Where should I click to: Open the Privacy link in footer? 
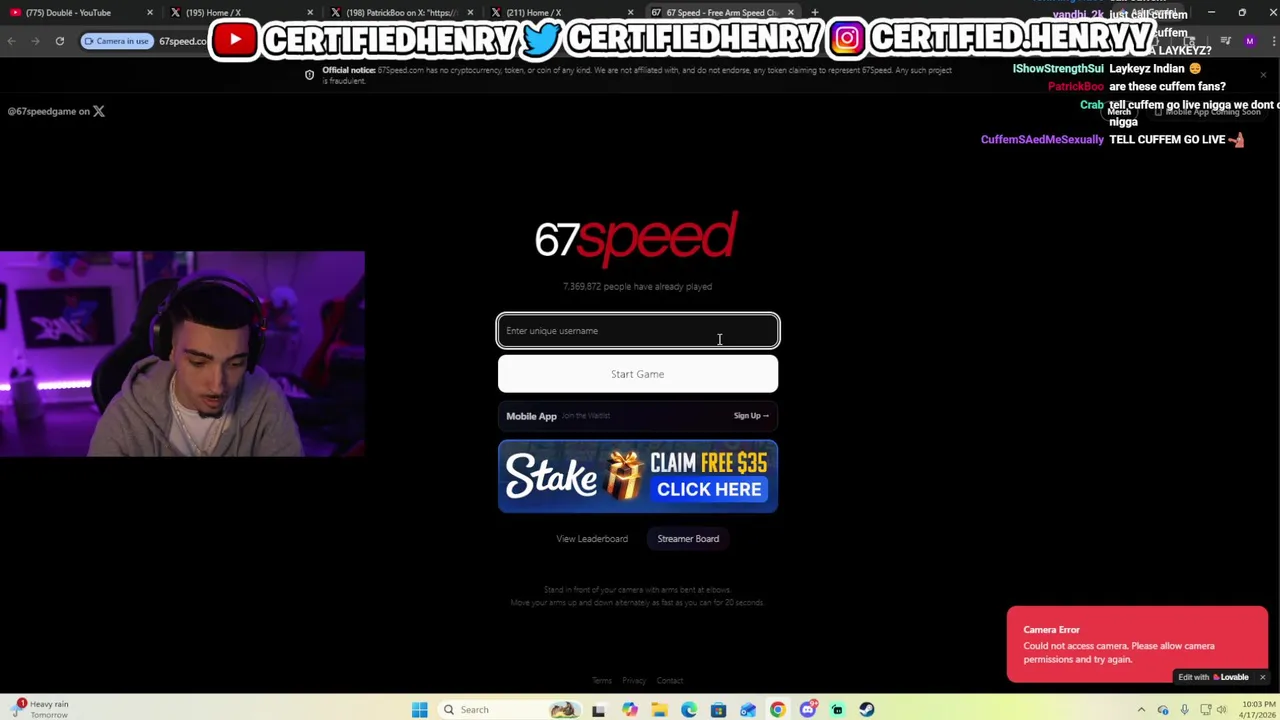[634, 681]
